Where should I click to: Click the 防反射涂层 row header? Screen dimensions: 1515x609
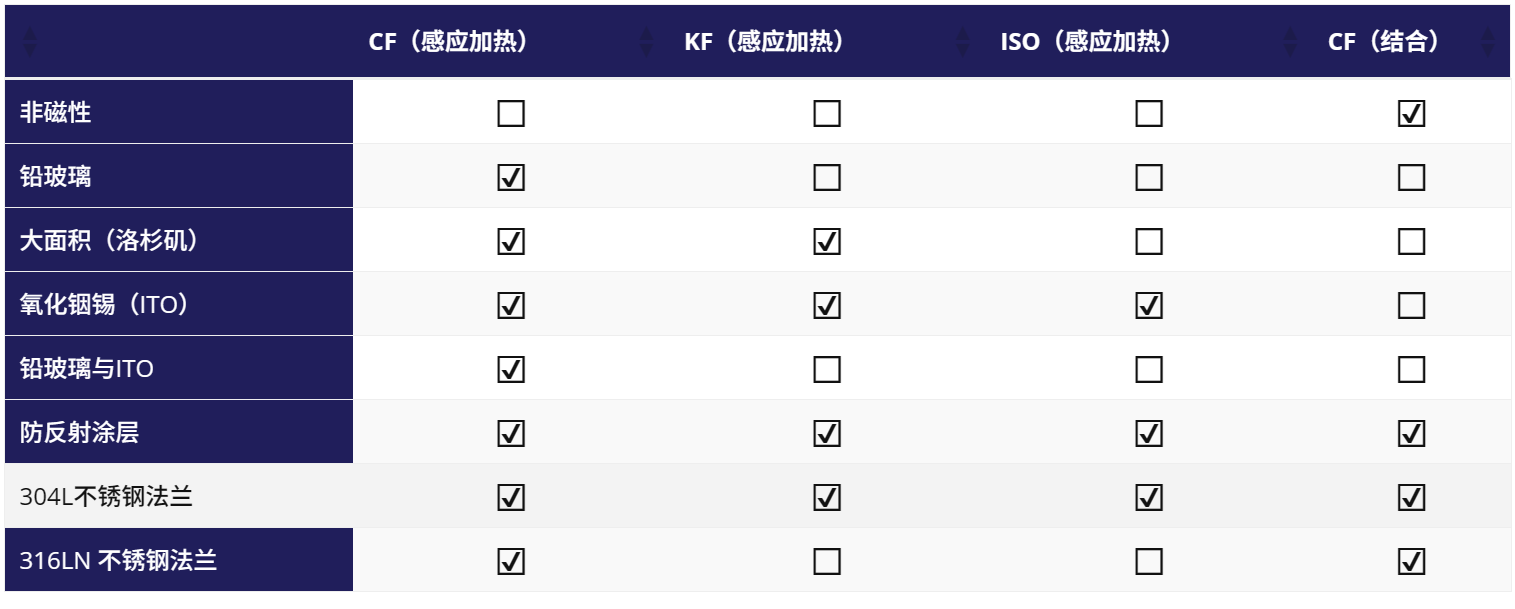click(x=79, y=433)
